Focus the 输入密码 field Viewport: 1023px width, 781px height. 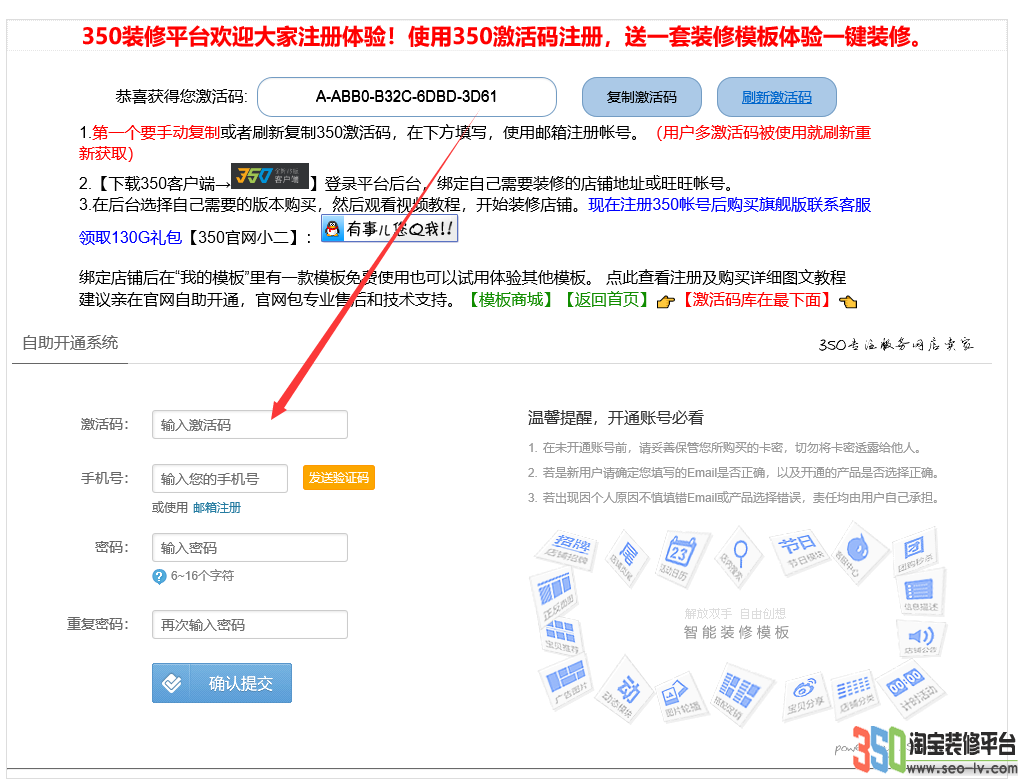pos(250,547)
